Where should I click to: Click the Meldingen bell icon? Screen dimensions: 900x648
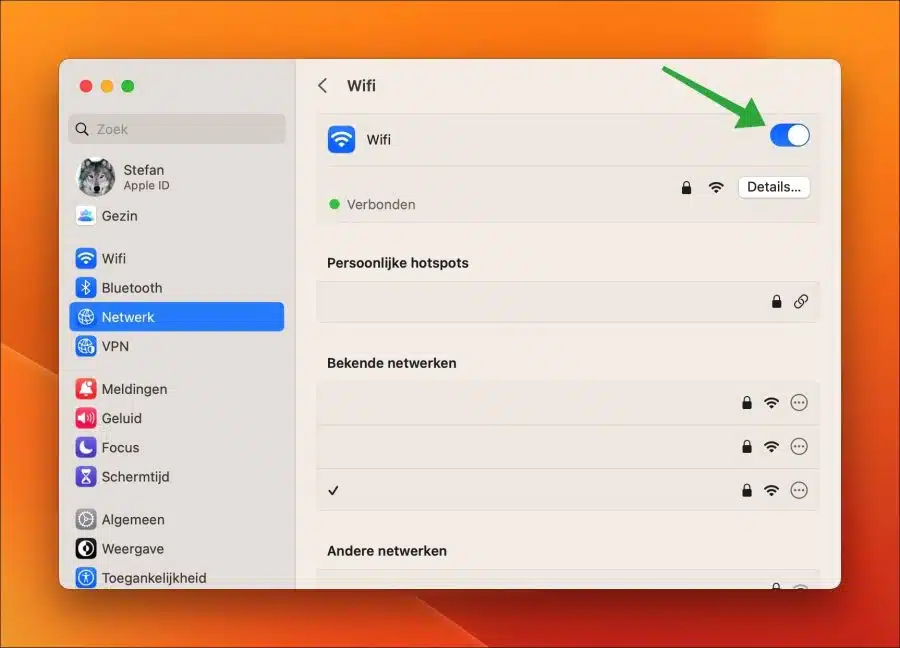[86, 389]
